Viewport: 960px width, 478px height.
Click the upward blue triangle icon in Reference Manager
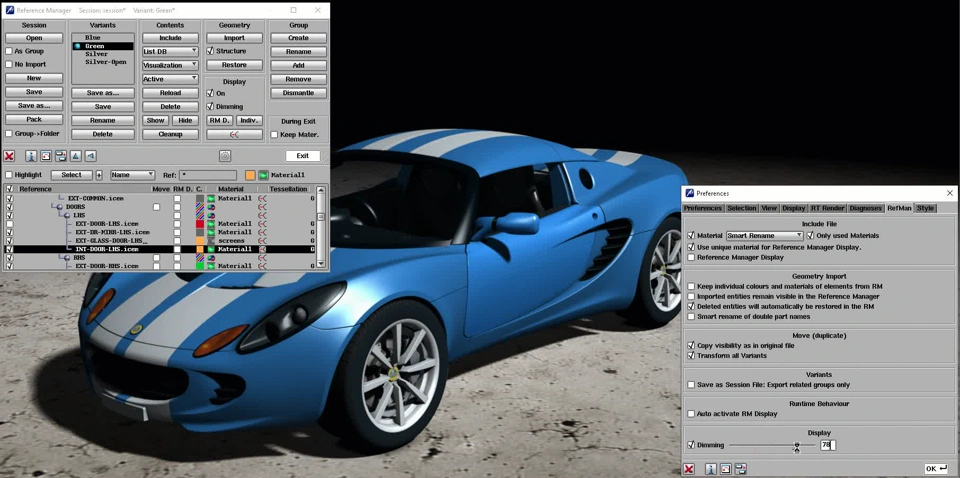tap(75, 156)
